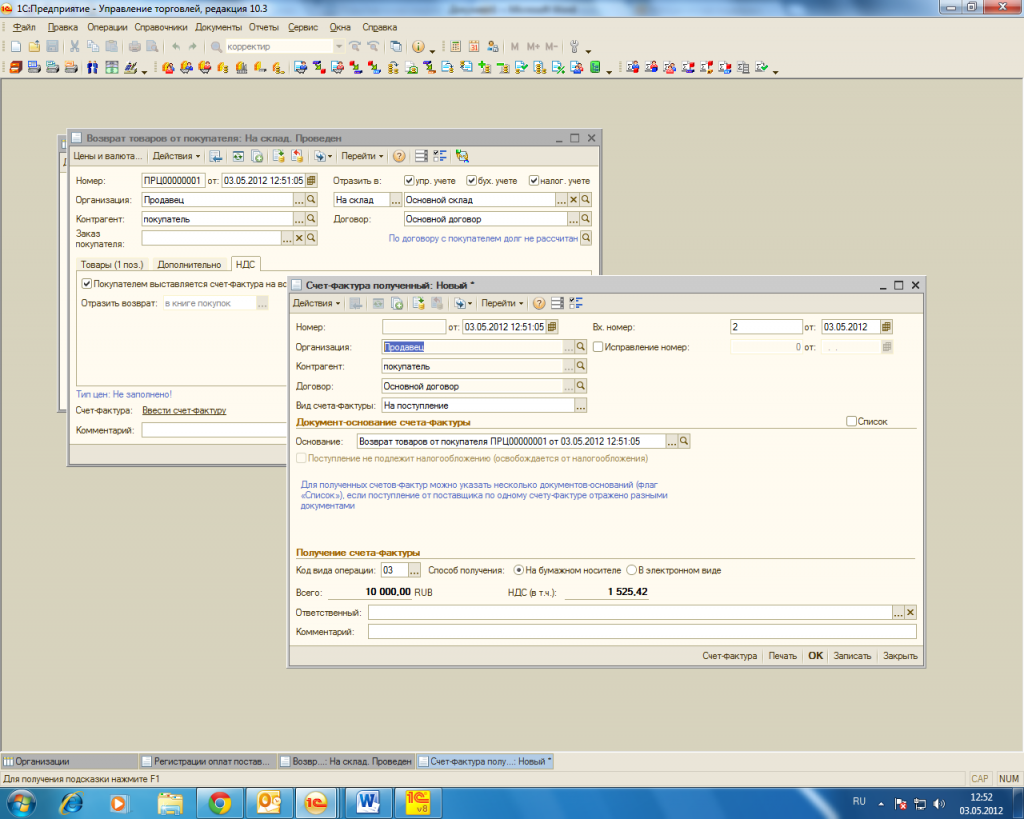
Task: Click the magnifier next to the Договор field in invoice
Action: (581, 386)
